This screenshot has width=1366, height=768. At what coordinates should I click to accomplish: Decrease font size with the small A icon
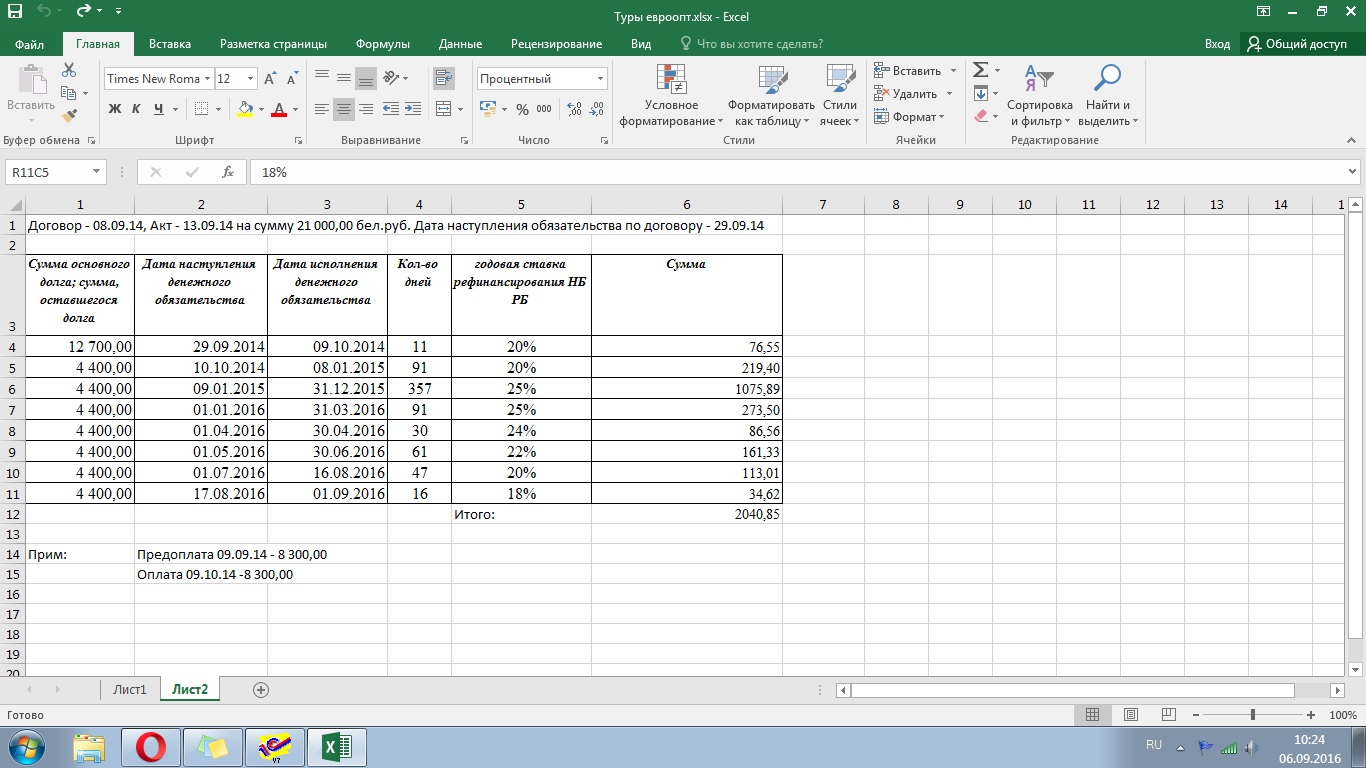[292, 79]
